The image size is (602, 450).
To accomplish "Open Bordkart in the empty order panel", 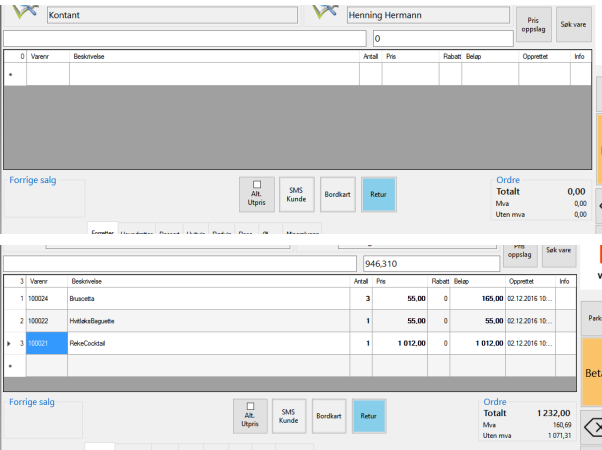I will pyautogui.click(x=336, y=193).
